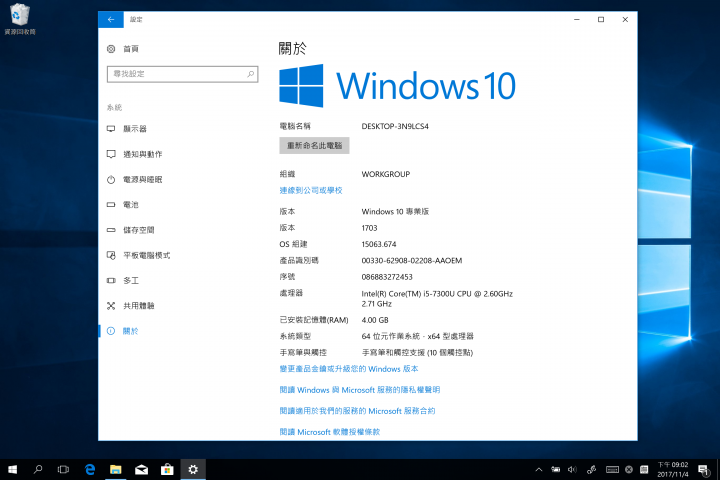The width and height of the screenshot is (720, 480).
Task: Click the 顯示器 display icon
Action: (x=111, y=129)
